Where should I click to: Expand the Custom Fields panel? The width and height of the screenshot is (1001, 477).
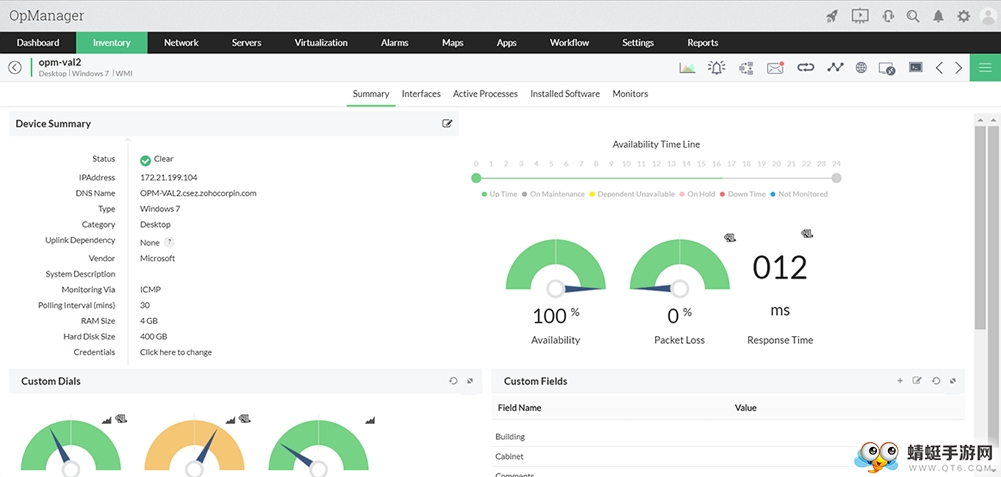952,381
